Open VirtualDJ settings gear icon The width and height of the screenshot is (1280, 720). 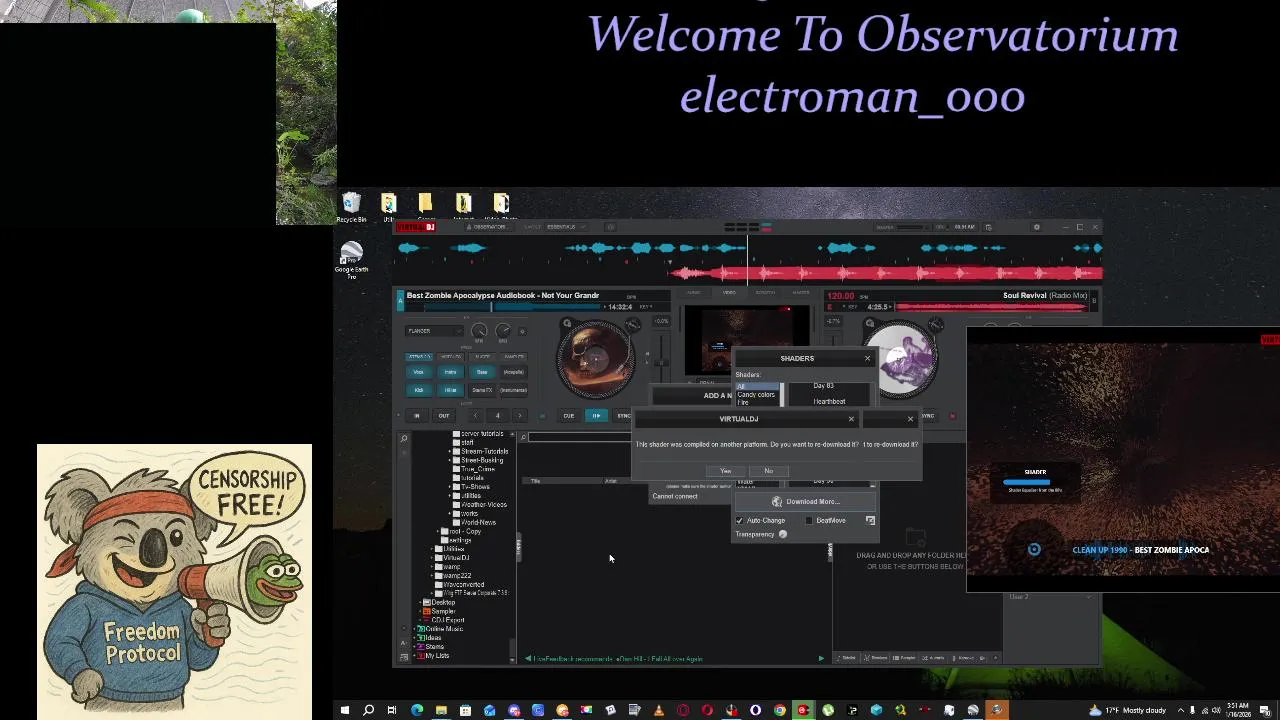1037,227
